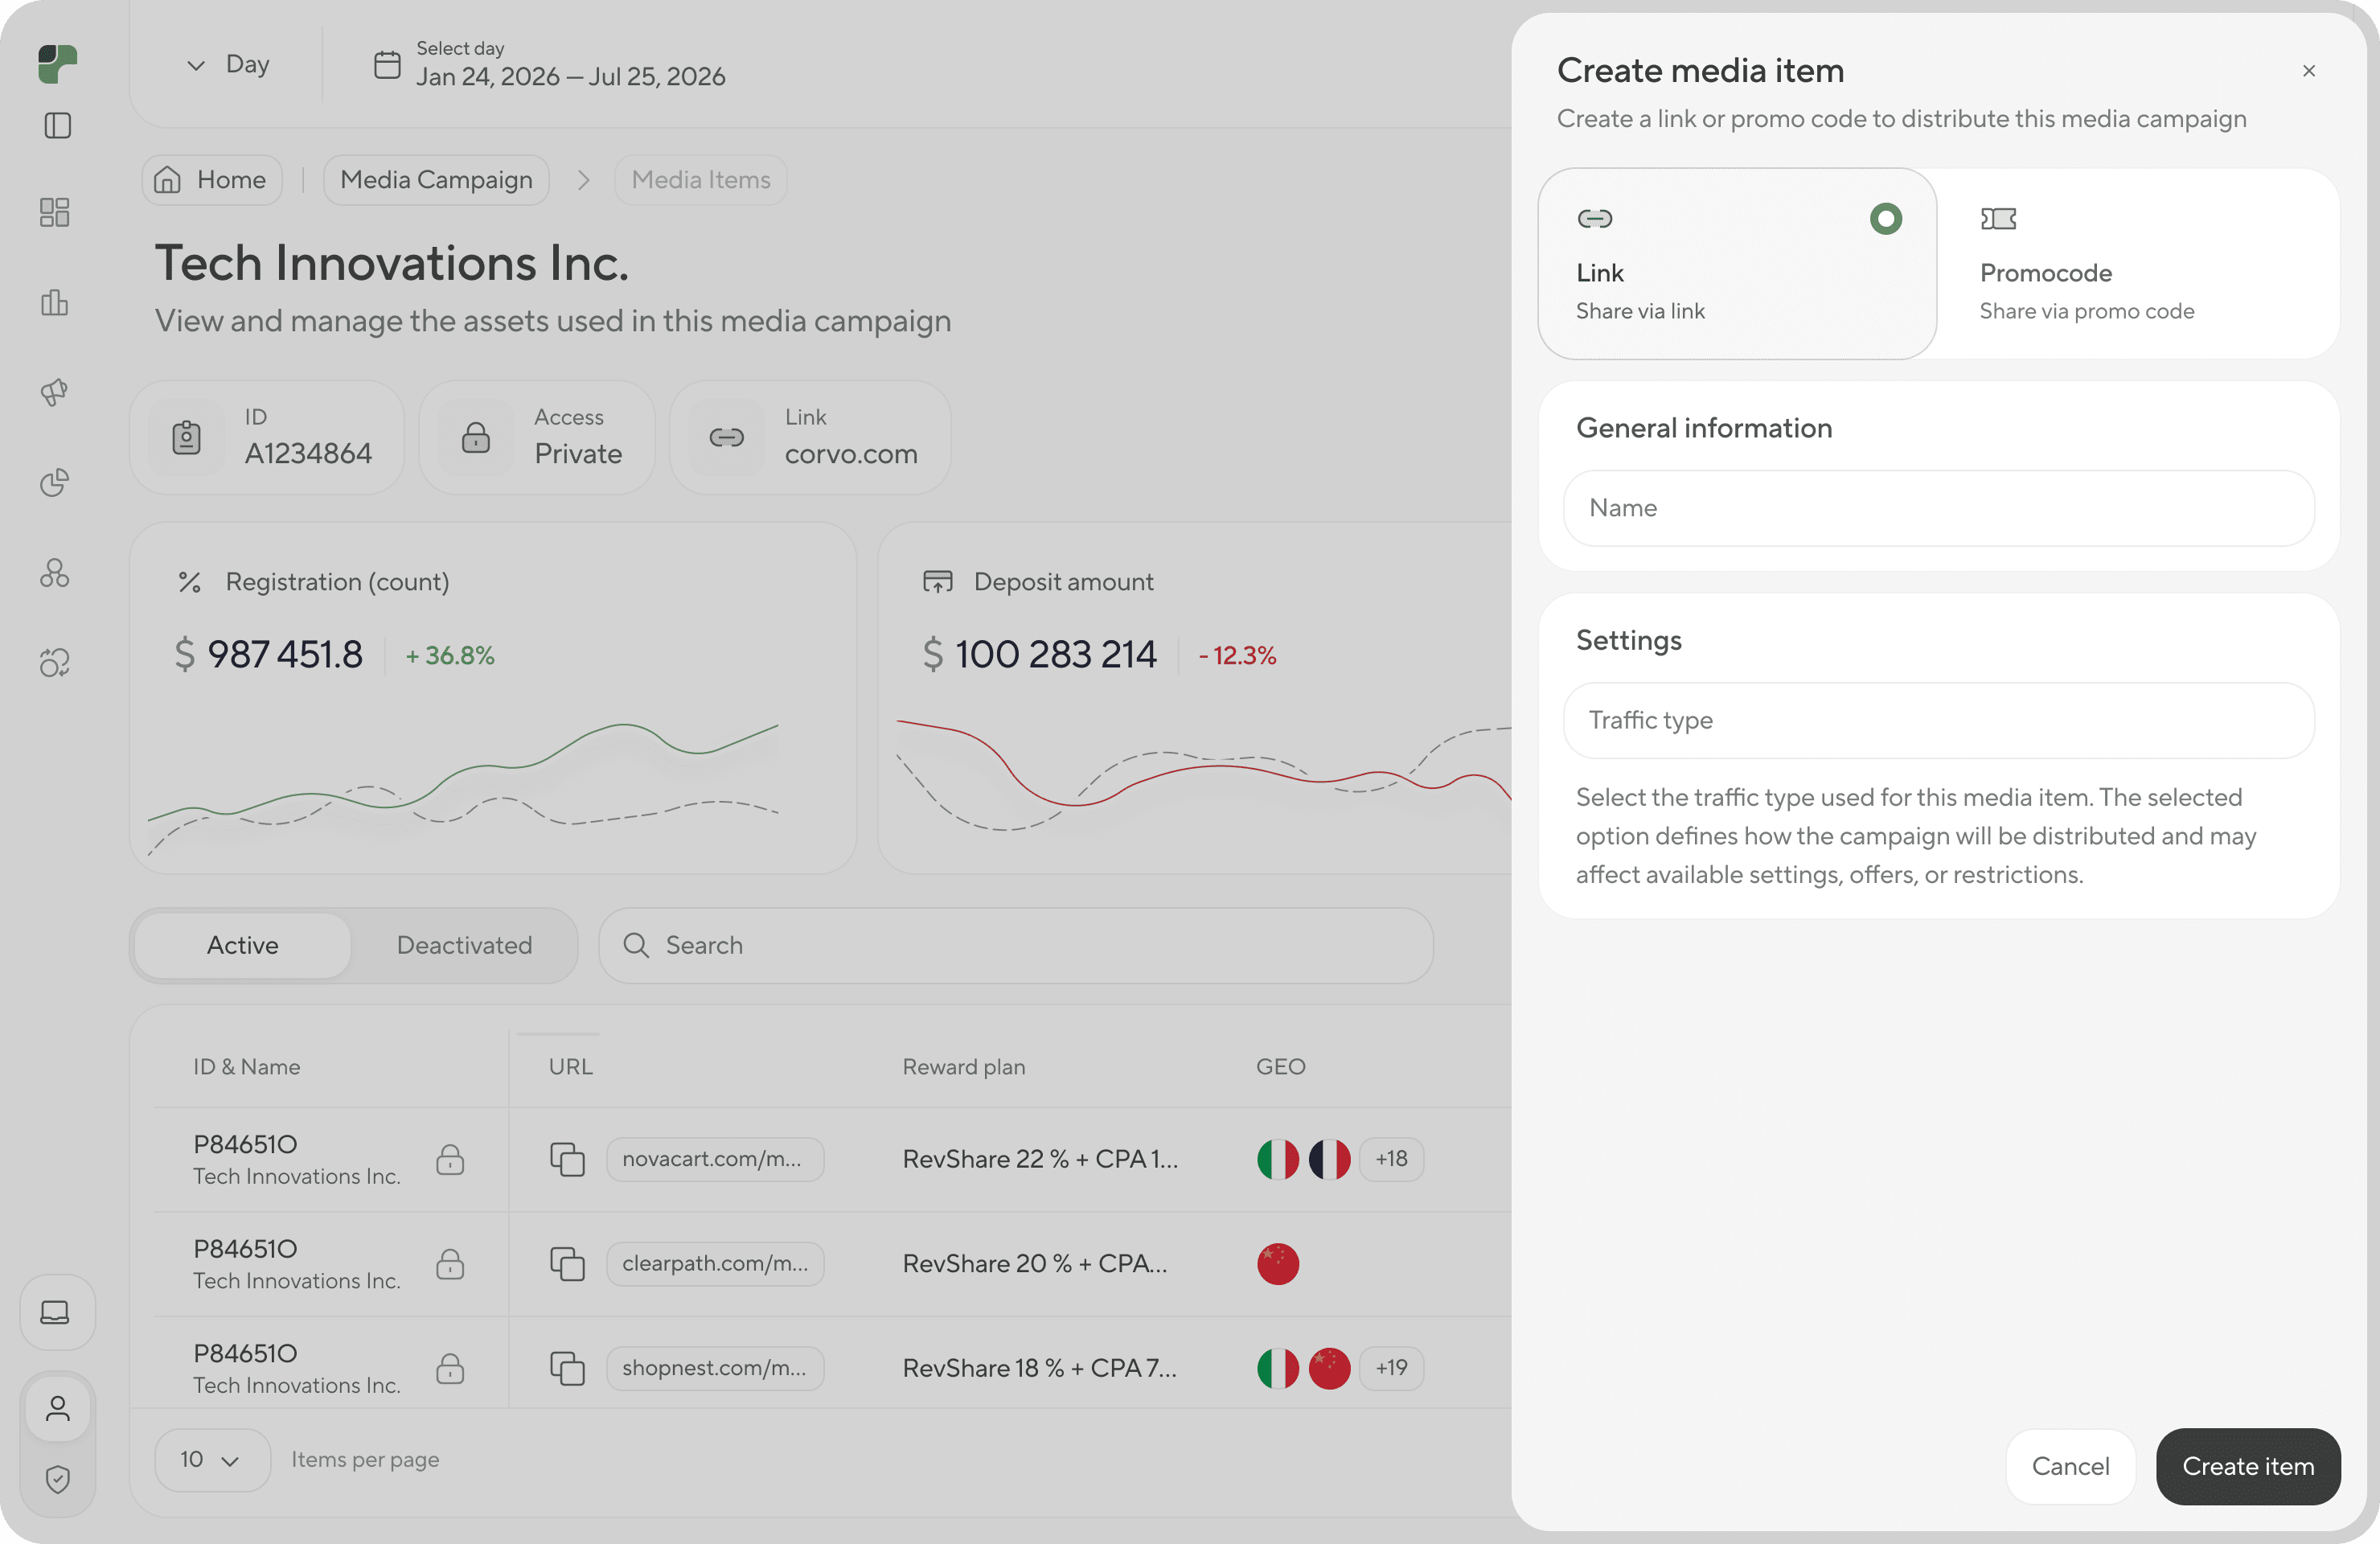Screen dimensions: 2380x1544
Task: Open the date range picker Jan 24 – Jul 25
Action: coord(549,65)
